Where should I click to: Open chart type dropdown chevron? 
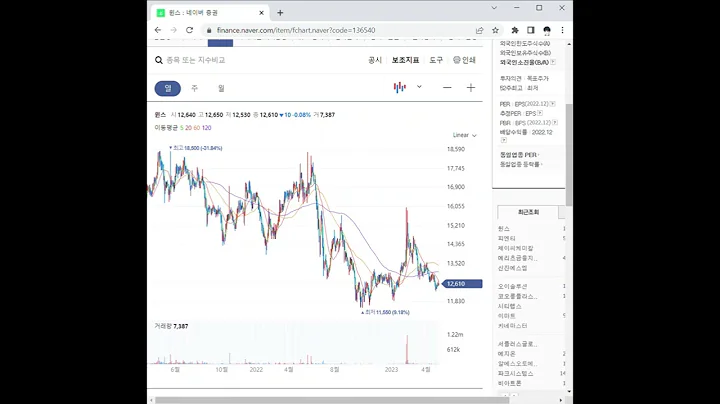(x=419, y=87)
